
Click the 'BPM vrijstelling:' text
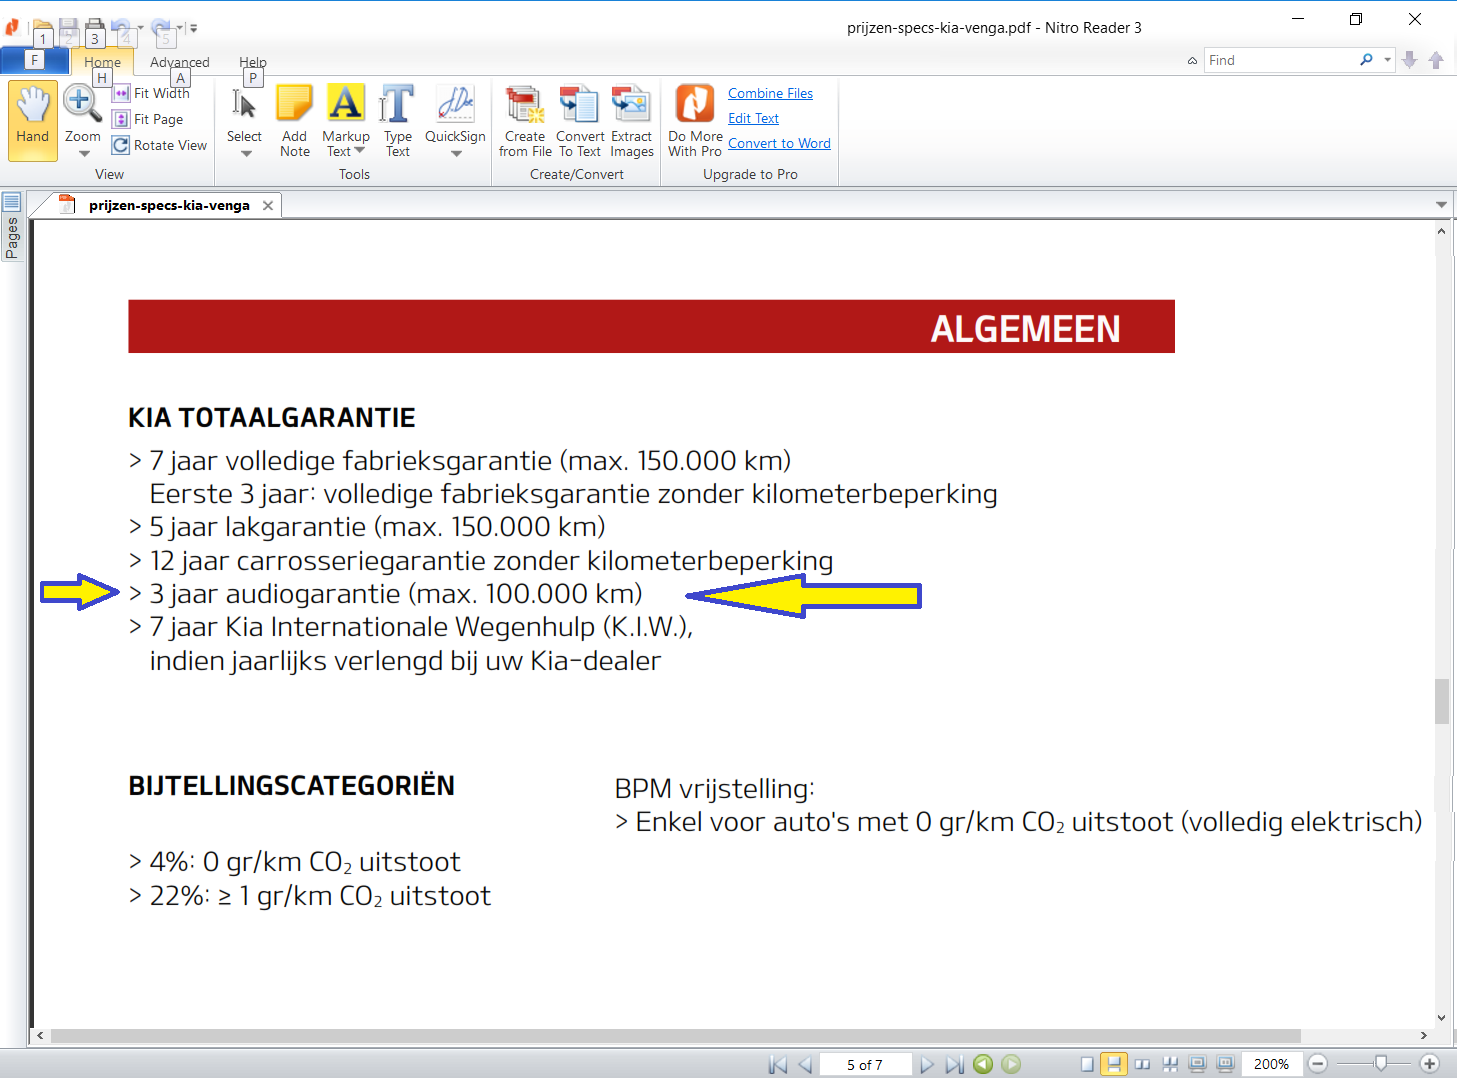(715, 789)
